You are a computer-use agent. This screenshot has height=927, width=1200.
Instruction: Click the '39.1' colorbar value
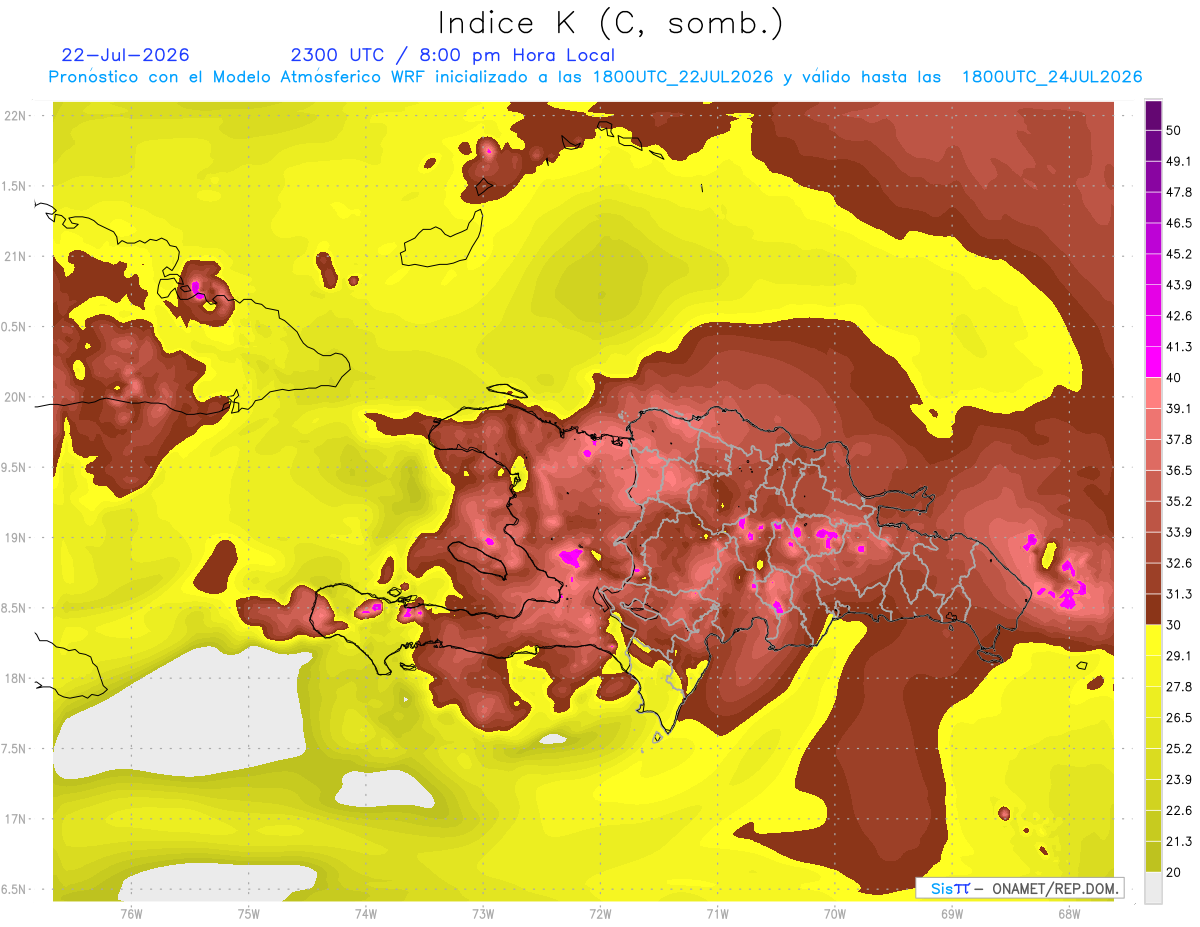pyautogui.click(x=1179, y=408)
